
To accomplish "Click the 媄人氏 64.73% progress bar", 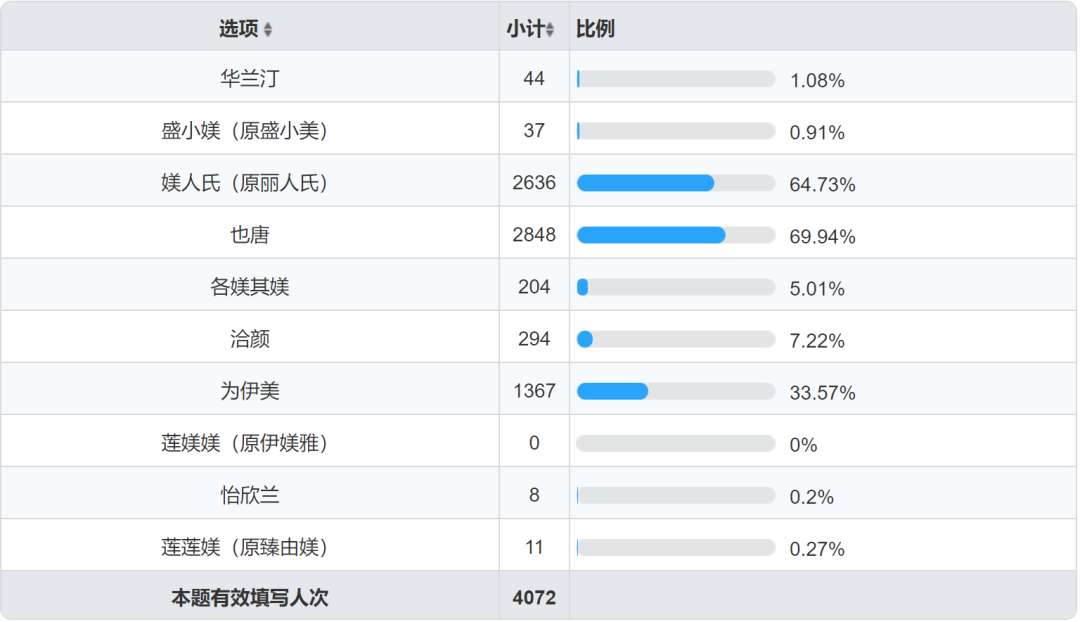I will pos(676,183).
